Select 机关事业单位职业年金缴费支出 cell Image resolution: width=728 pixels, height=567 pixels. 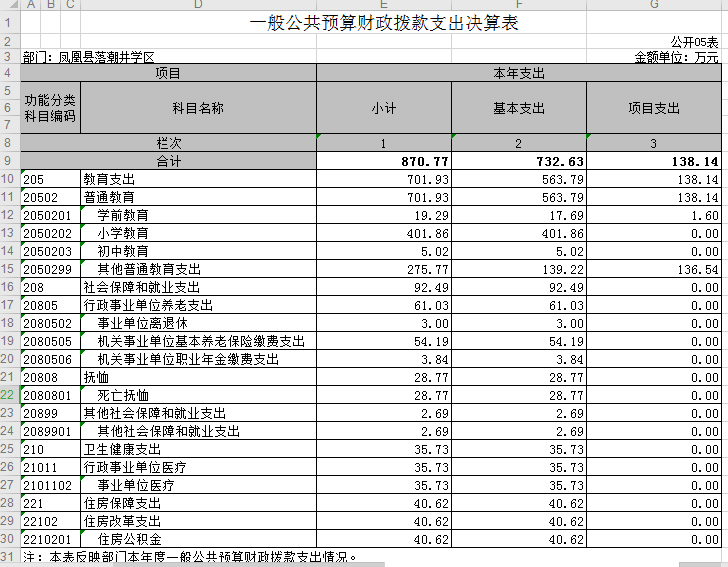[198, 359]
